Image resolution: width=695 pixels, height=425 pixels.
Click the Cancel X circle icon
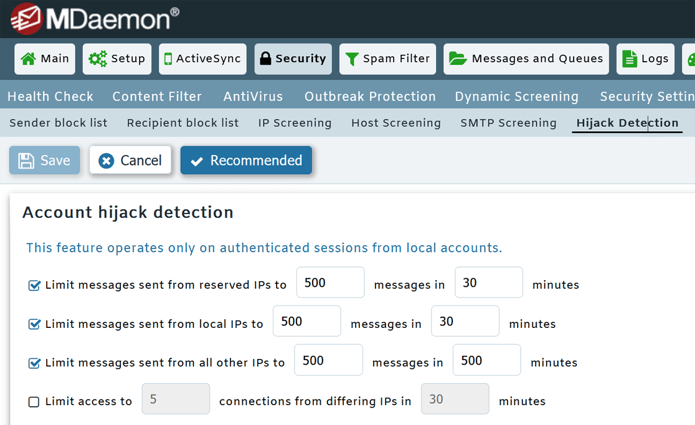[106, 160]
